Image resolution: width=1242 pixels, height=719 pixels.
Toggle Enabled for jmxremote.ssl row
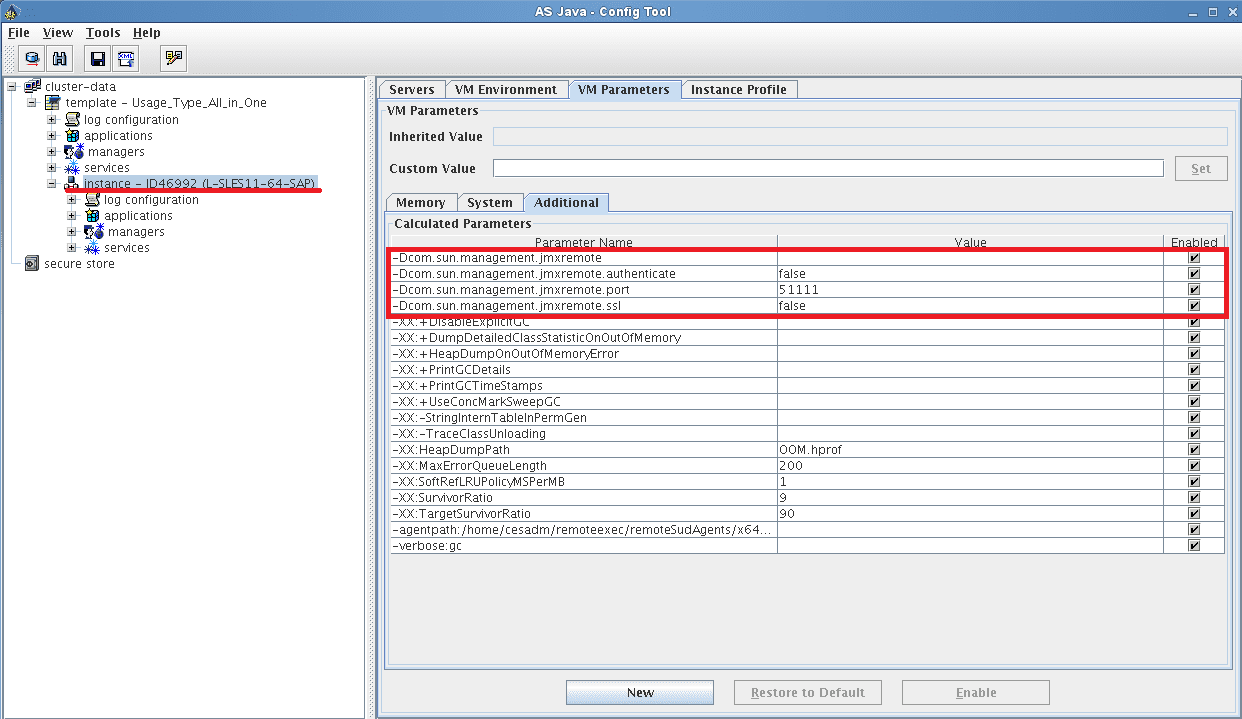coord(1194,306)
